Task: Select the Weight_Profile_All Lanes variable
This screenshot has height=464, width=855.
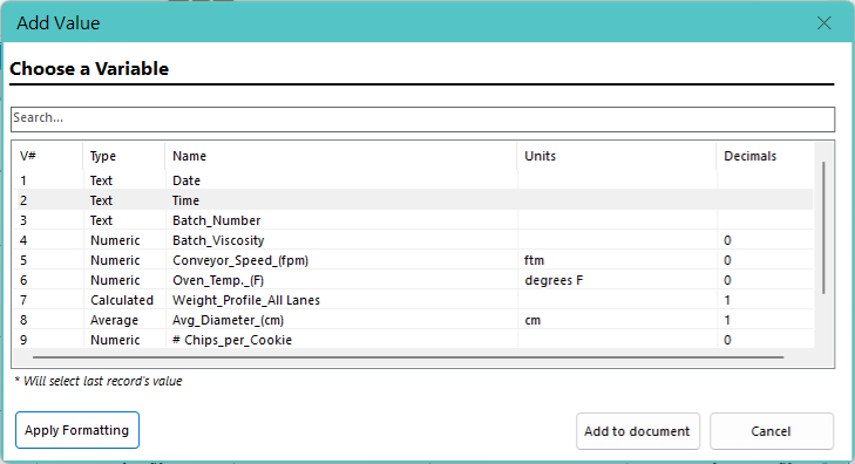Action: (413, 300)
